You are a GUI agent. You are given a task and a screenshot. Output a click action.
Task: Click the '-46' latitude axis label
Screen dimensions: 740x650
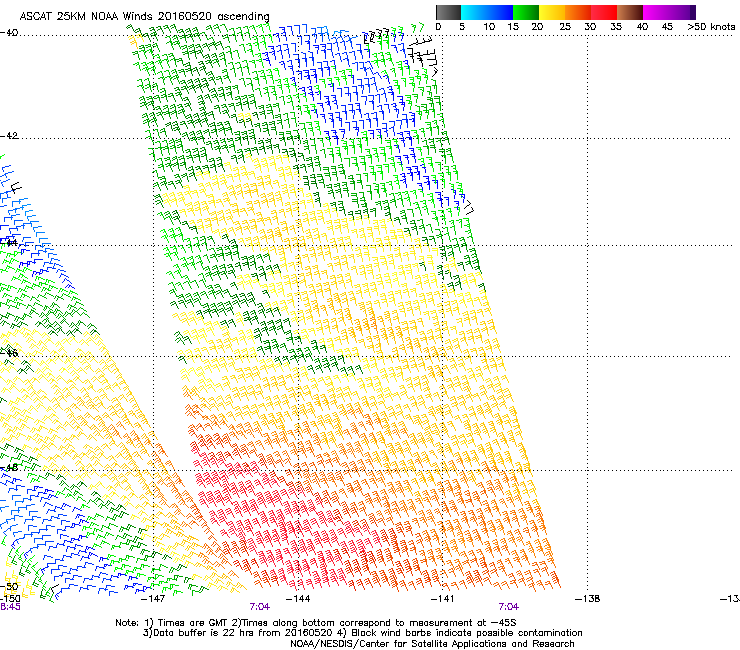9,353
